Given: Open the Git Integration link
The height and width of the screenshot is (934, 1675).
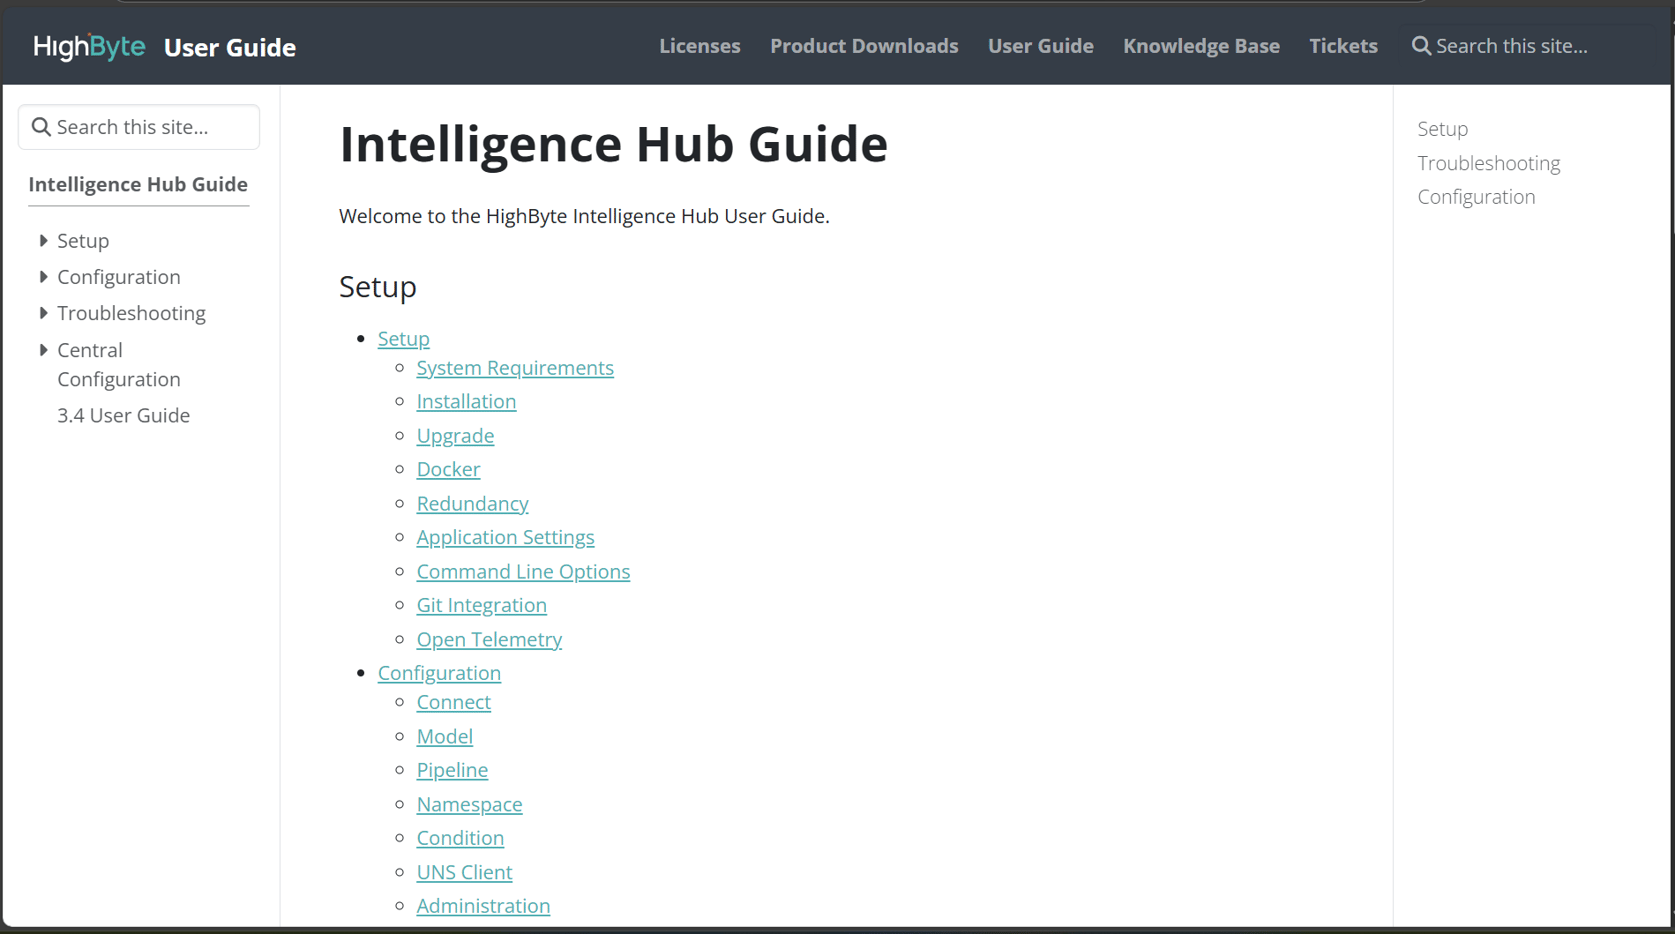Looking at the screenshot, I should (481, 605).
